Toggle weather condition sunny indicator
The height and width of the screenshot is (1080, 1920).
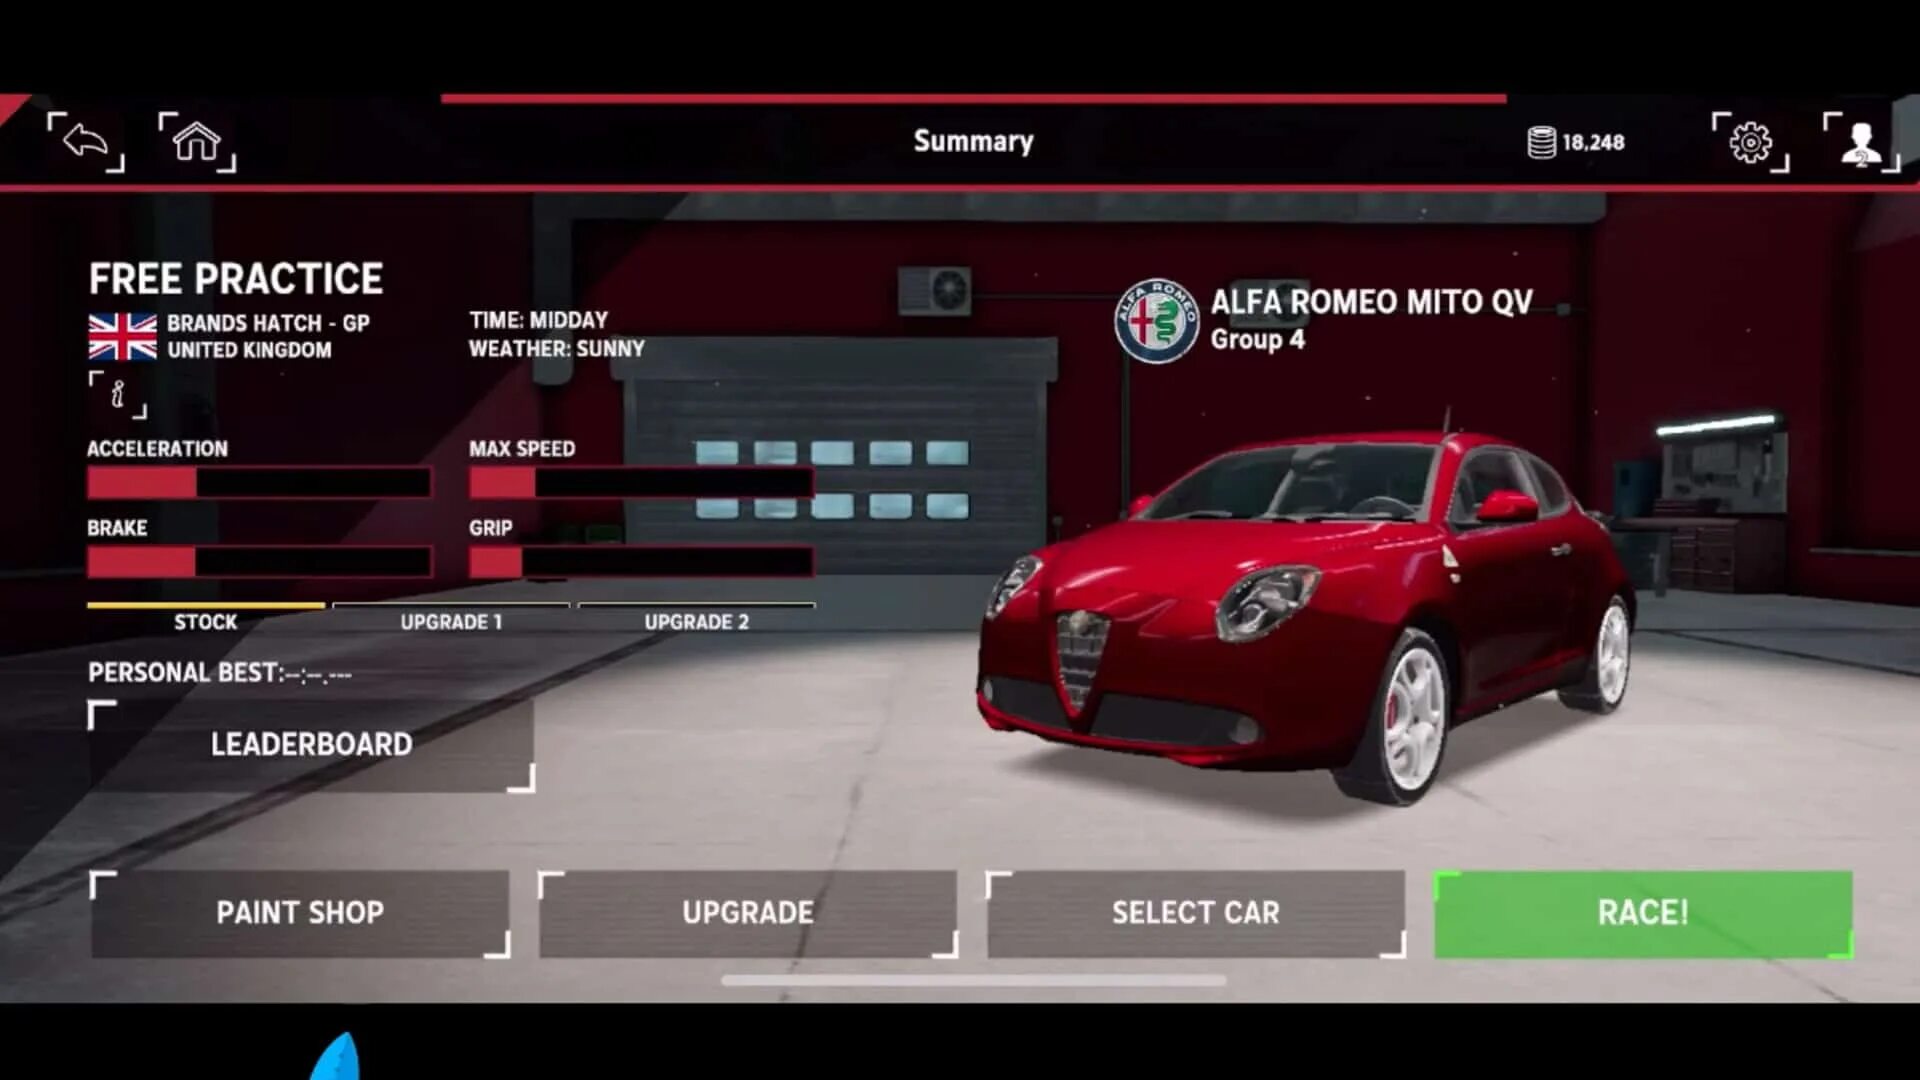(555, 348)
